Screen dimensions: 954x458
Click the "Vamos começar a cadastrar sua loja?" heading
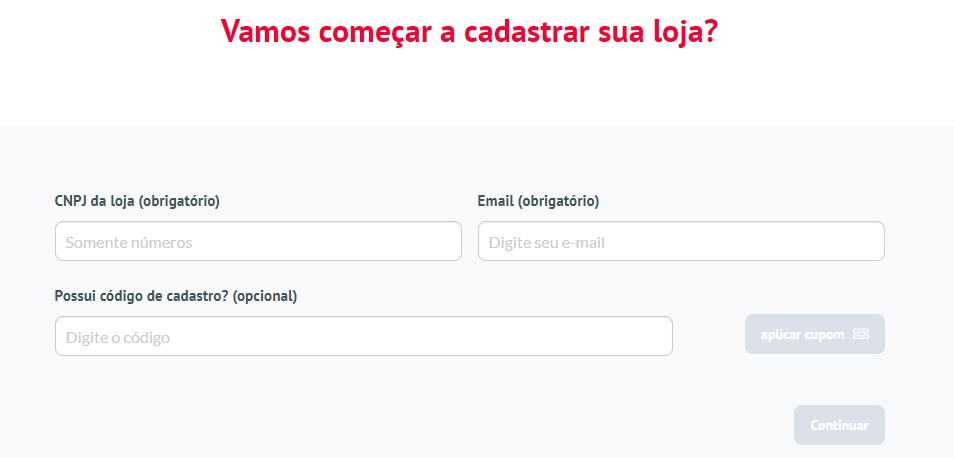469,30
